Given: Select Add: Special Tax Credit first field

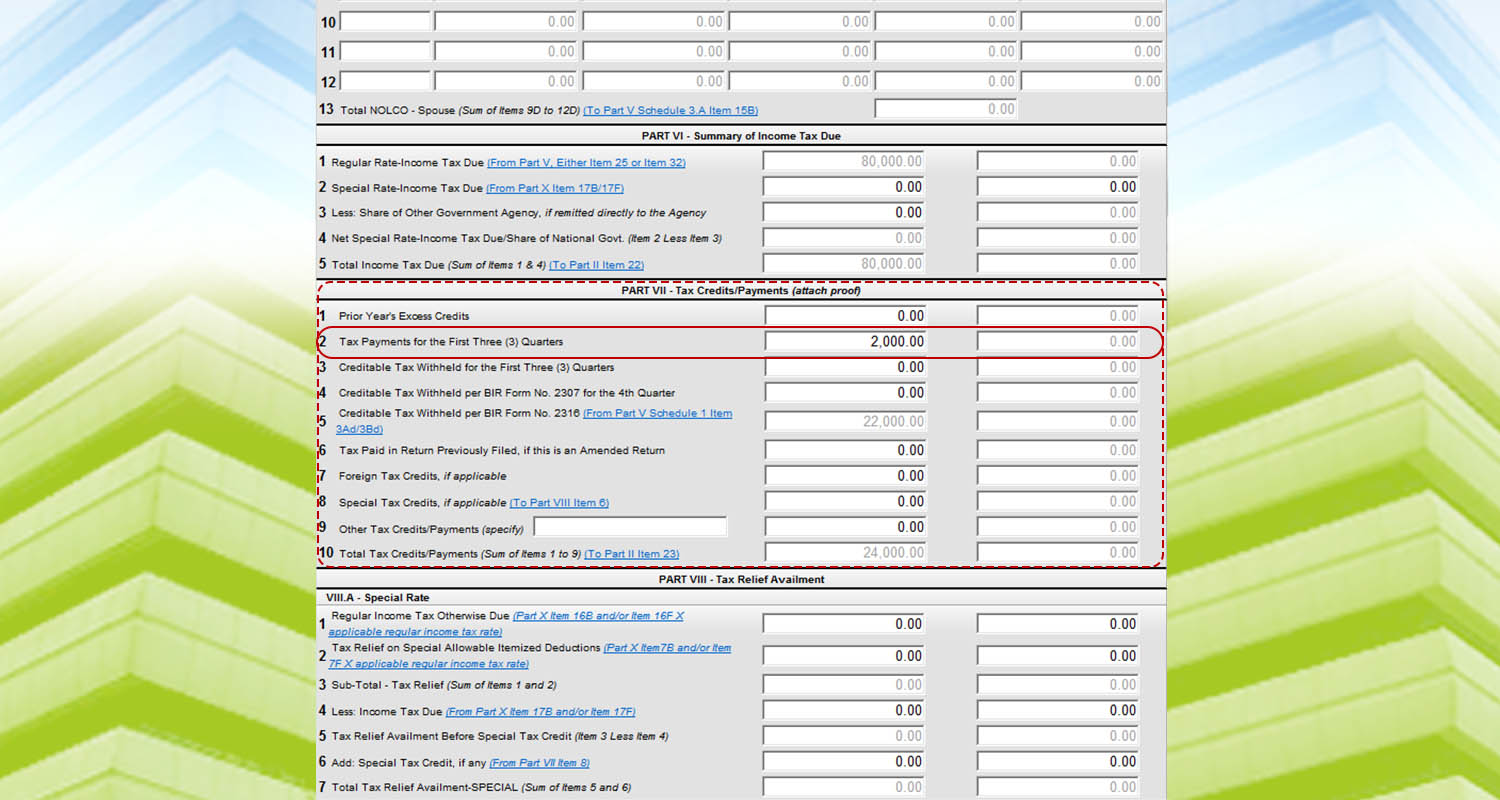Looking at the screenshot, I should [x=845, y=762].
